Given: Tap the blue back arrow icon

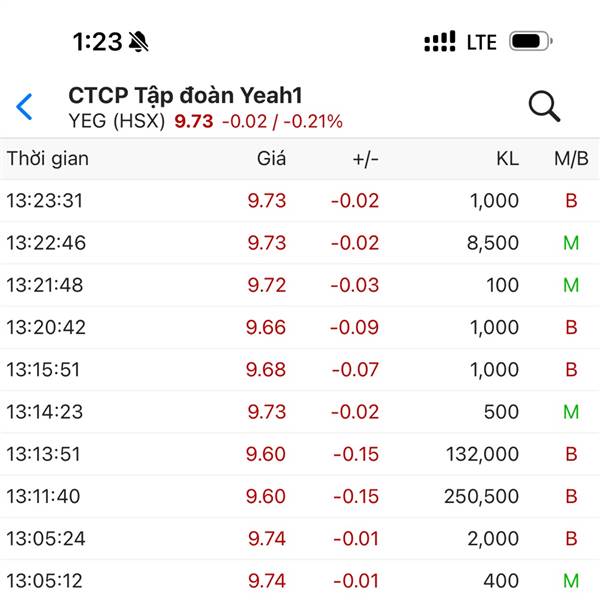Looking at the screenshot, I should 24,107.
